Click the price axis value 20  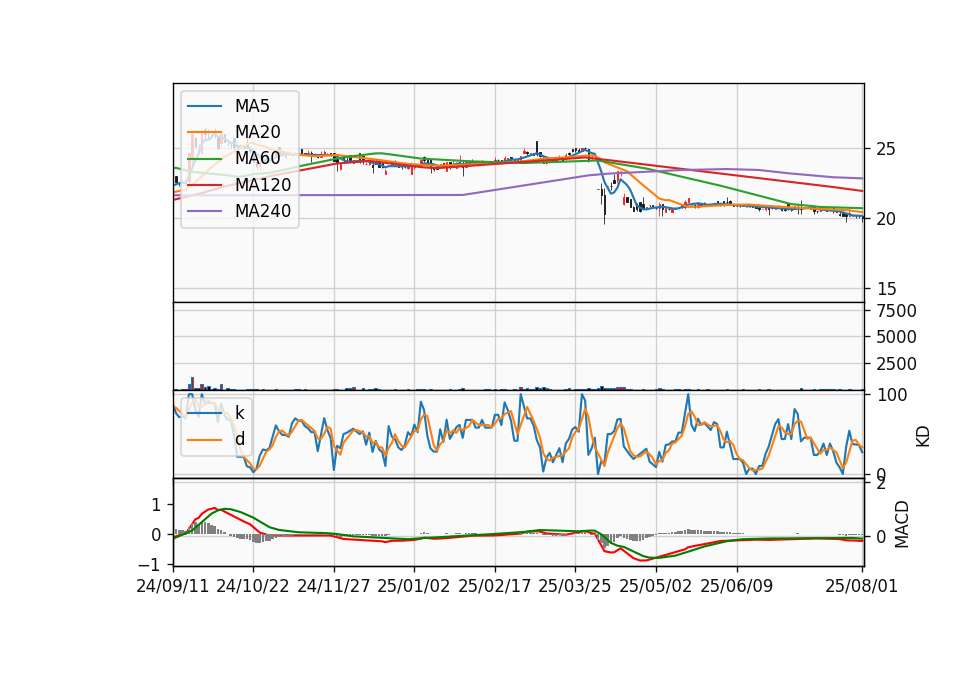tap(886, 219)
